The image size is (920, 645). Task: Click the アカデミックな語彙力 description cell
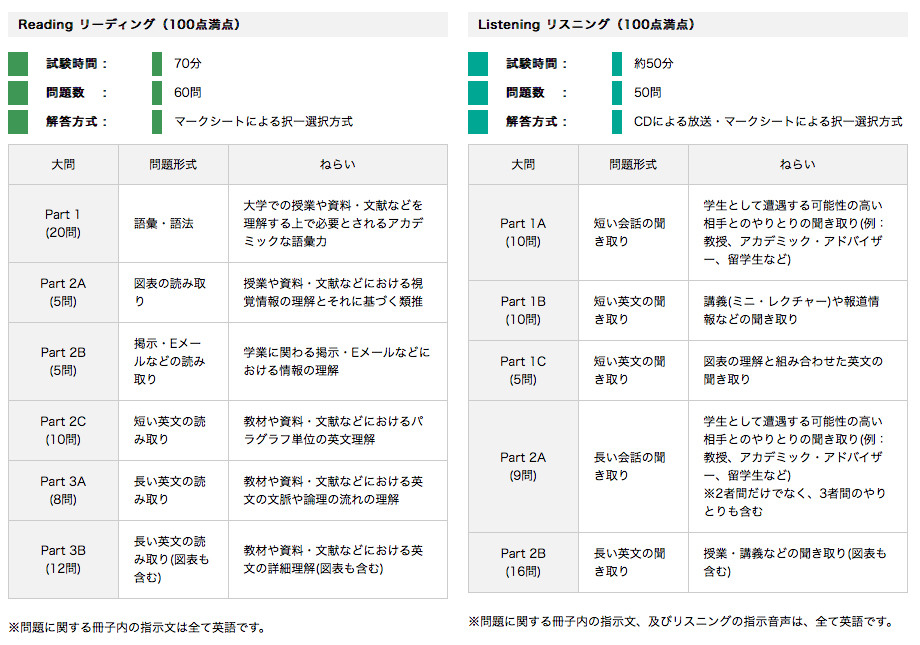click(x=338, y=224)
